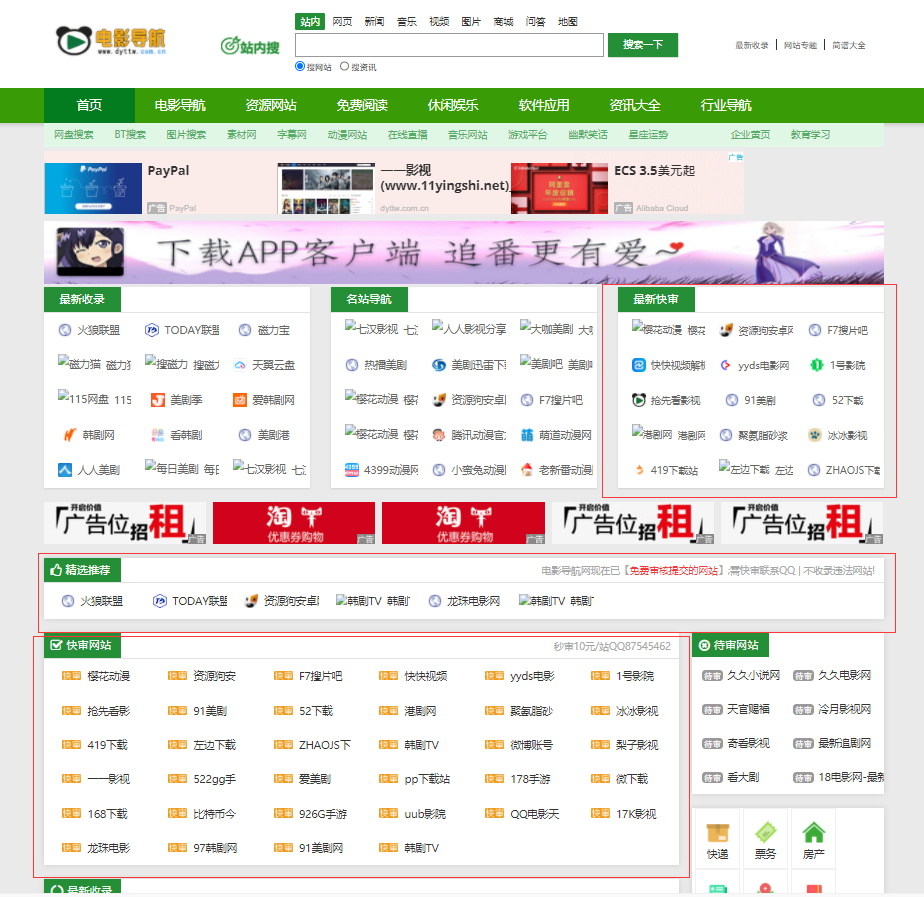Click the 4399动漫网 icon
The image size is (924, 897).
pyautogui.click(x=352, y=470)
